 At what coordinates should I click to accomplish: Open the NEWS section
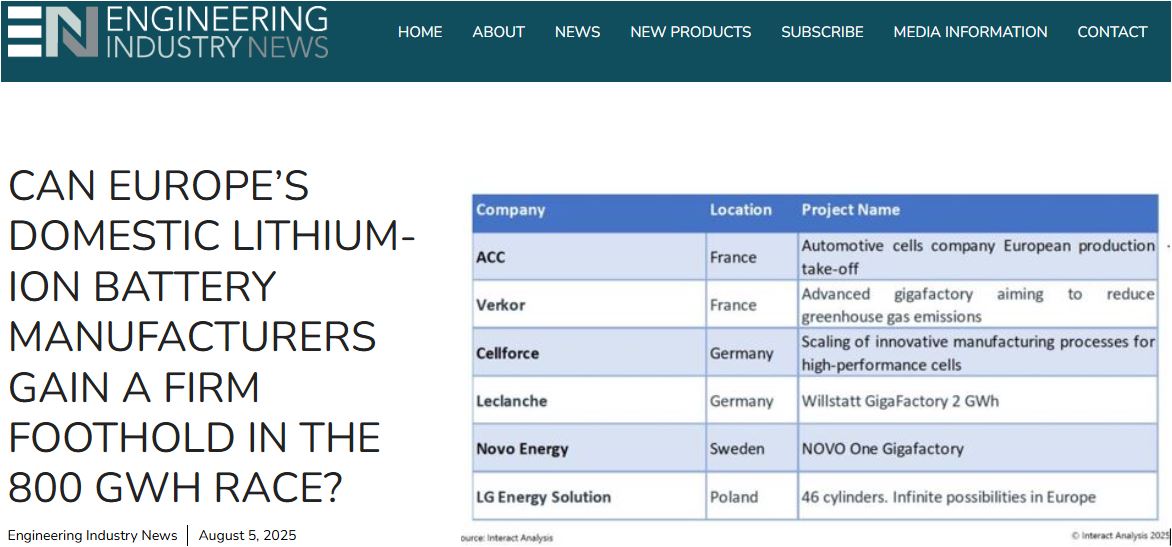[577, 32]
